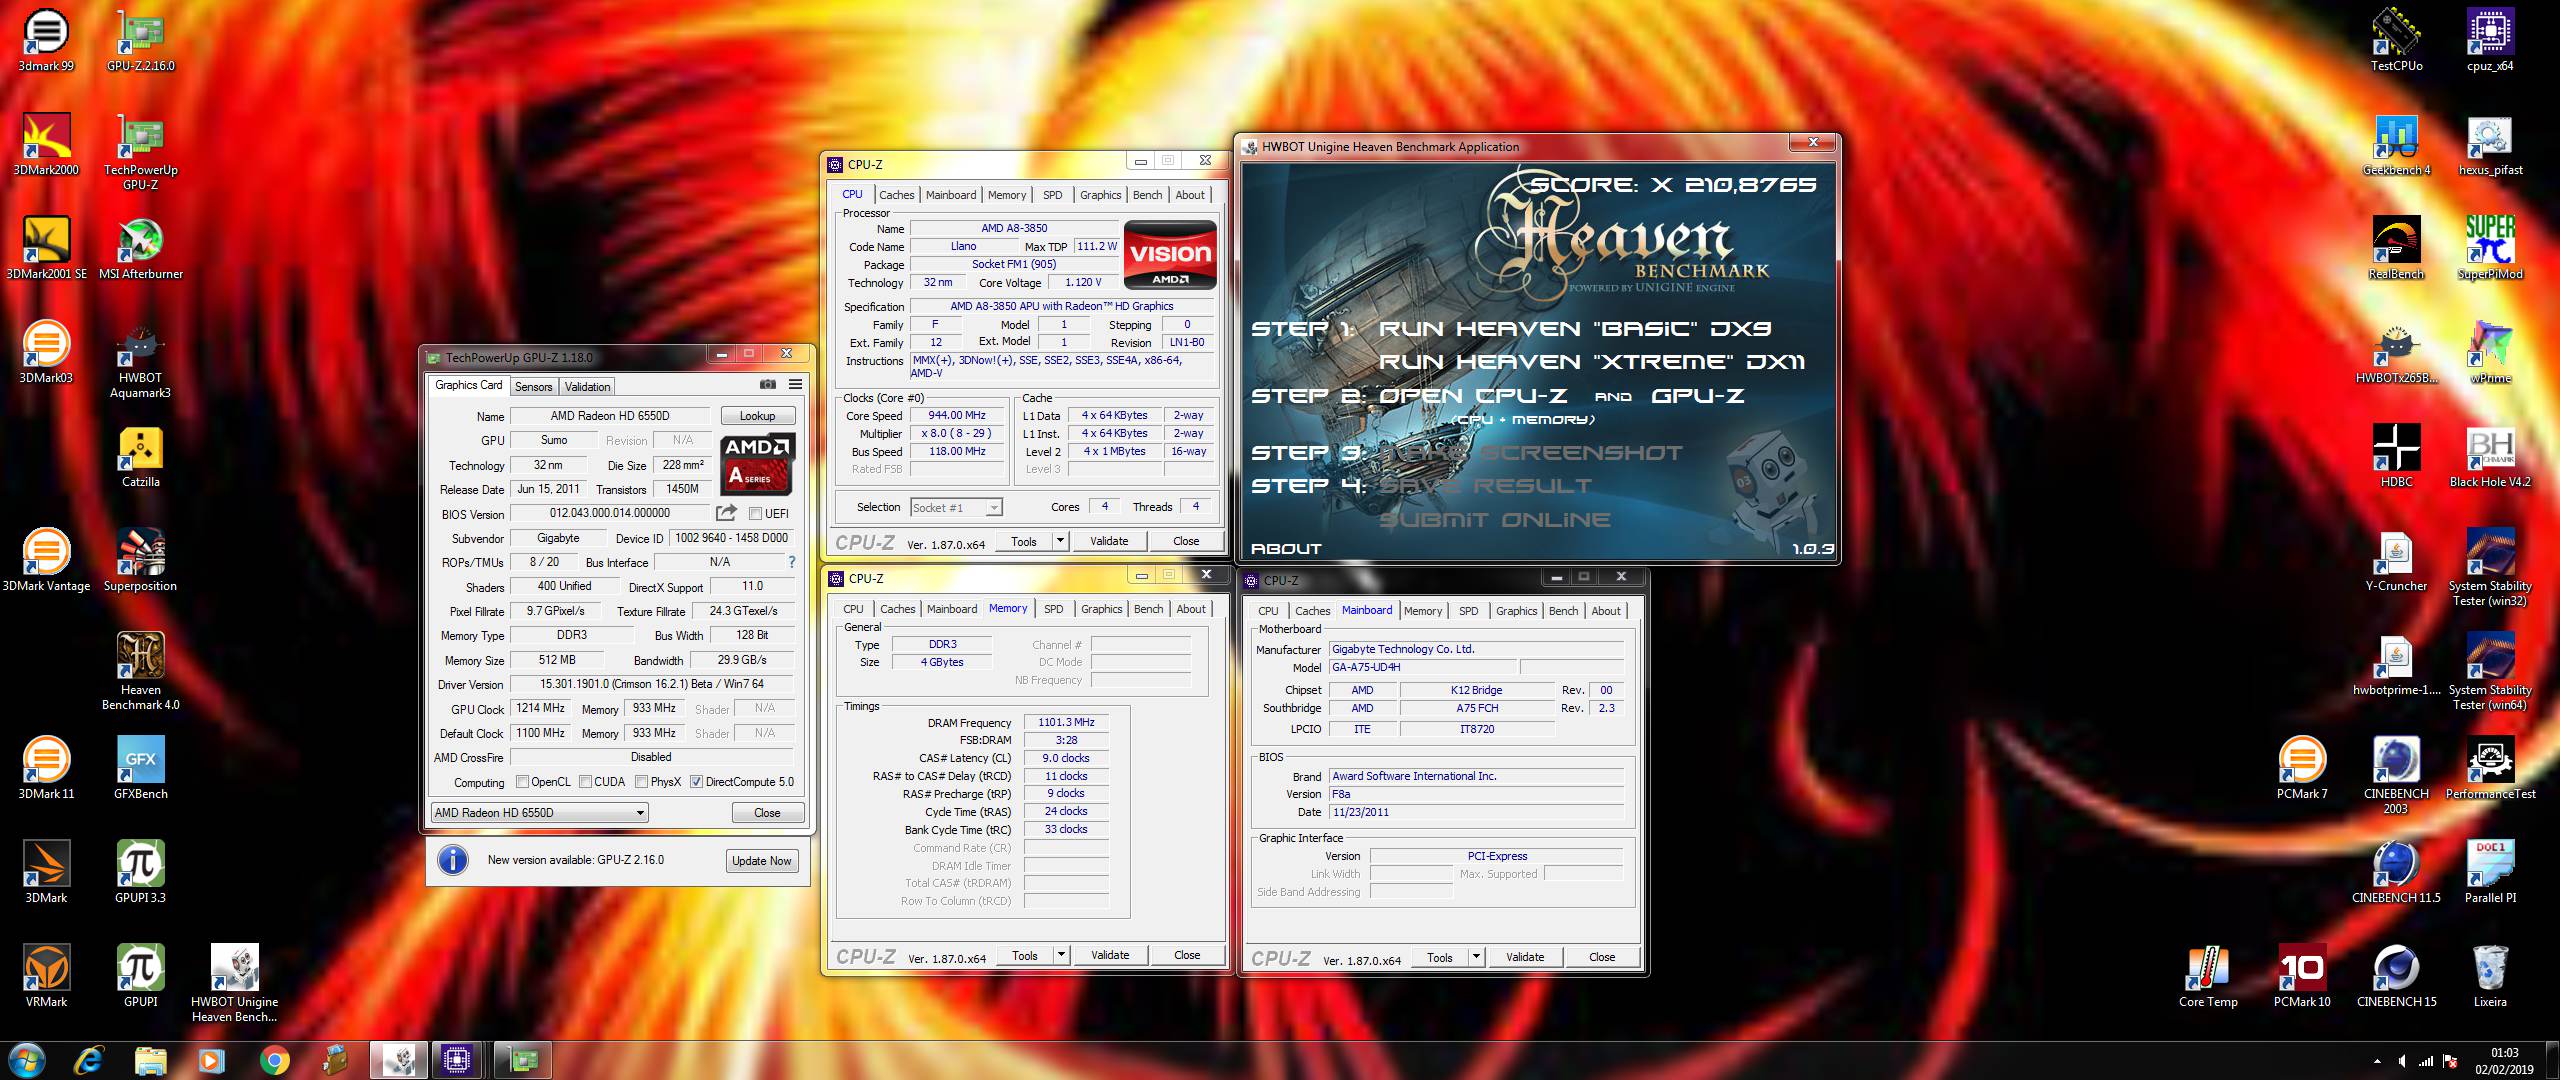Image resolution: width=2560 pixels, height=1080 pixels.
Task: Open Core Temp shortcut
Action: (2208, 976)
